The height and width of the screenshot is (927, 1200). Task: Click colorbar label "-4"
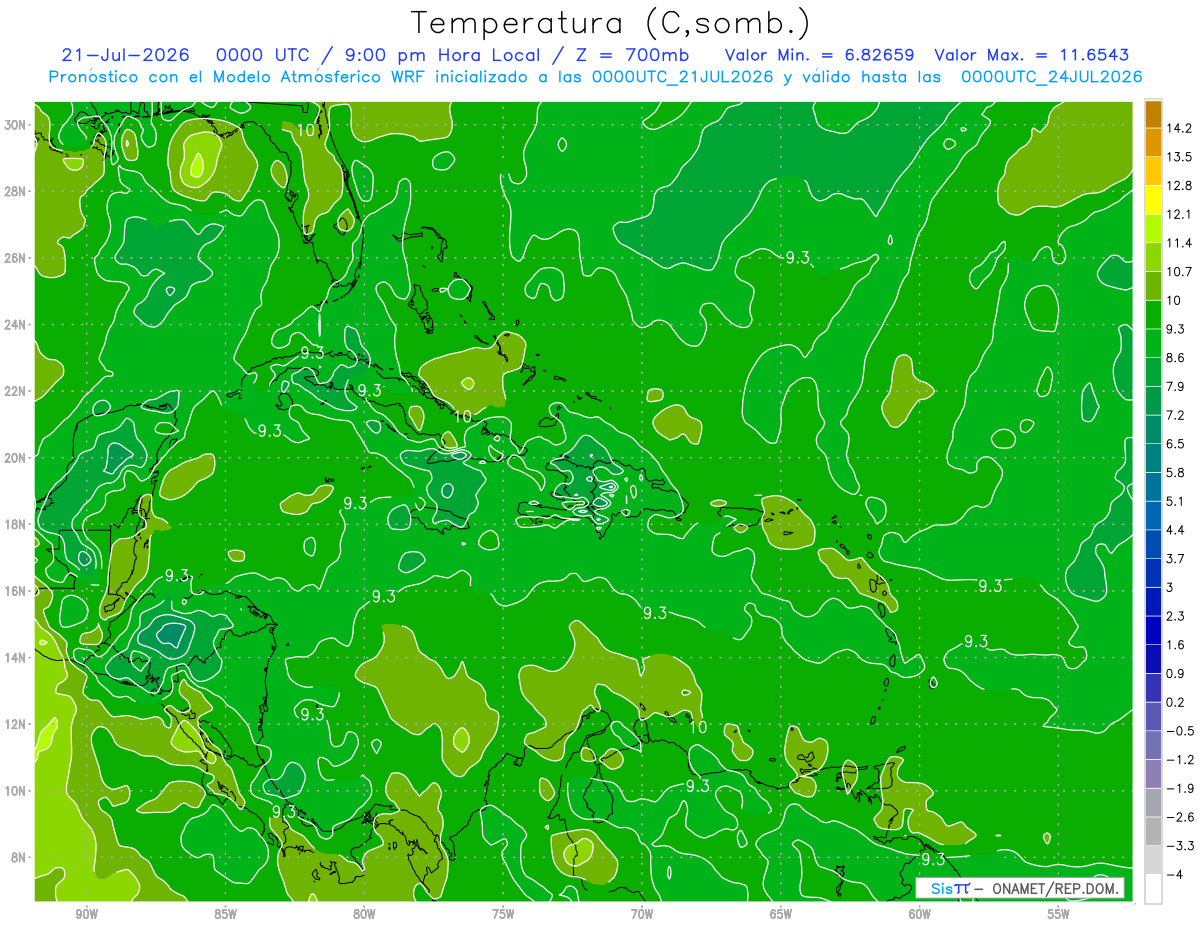(x=1175, y=874)
